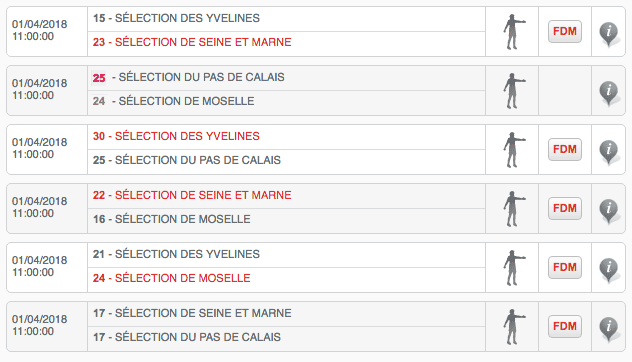Open info pin for Yvelines 30 match
This screenshot has height=362, width=632.
tap(609, 152)
